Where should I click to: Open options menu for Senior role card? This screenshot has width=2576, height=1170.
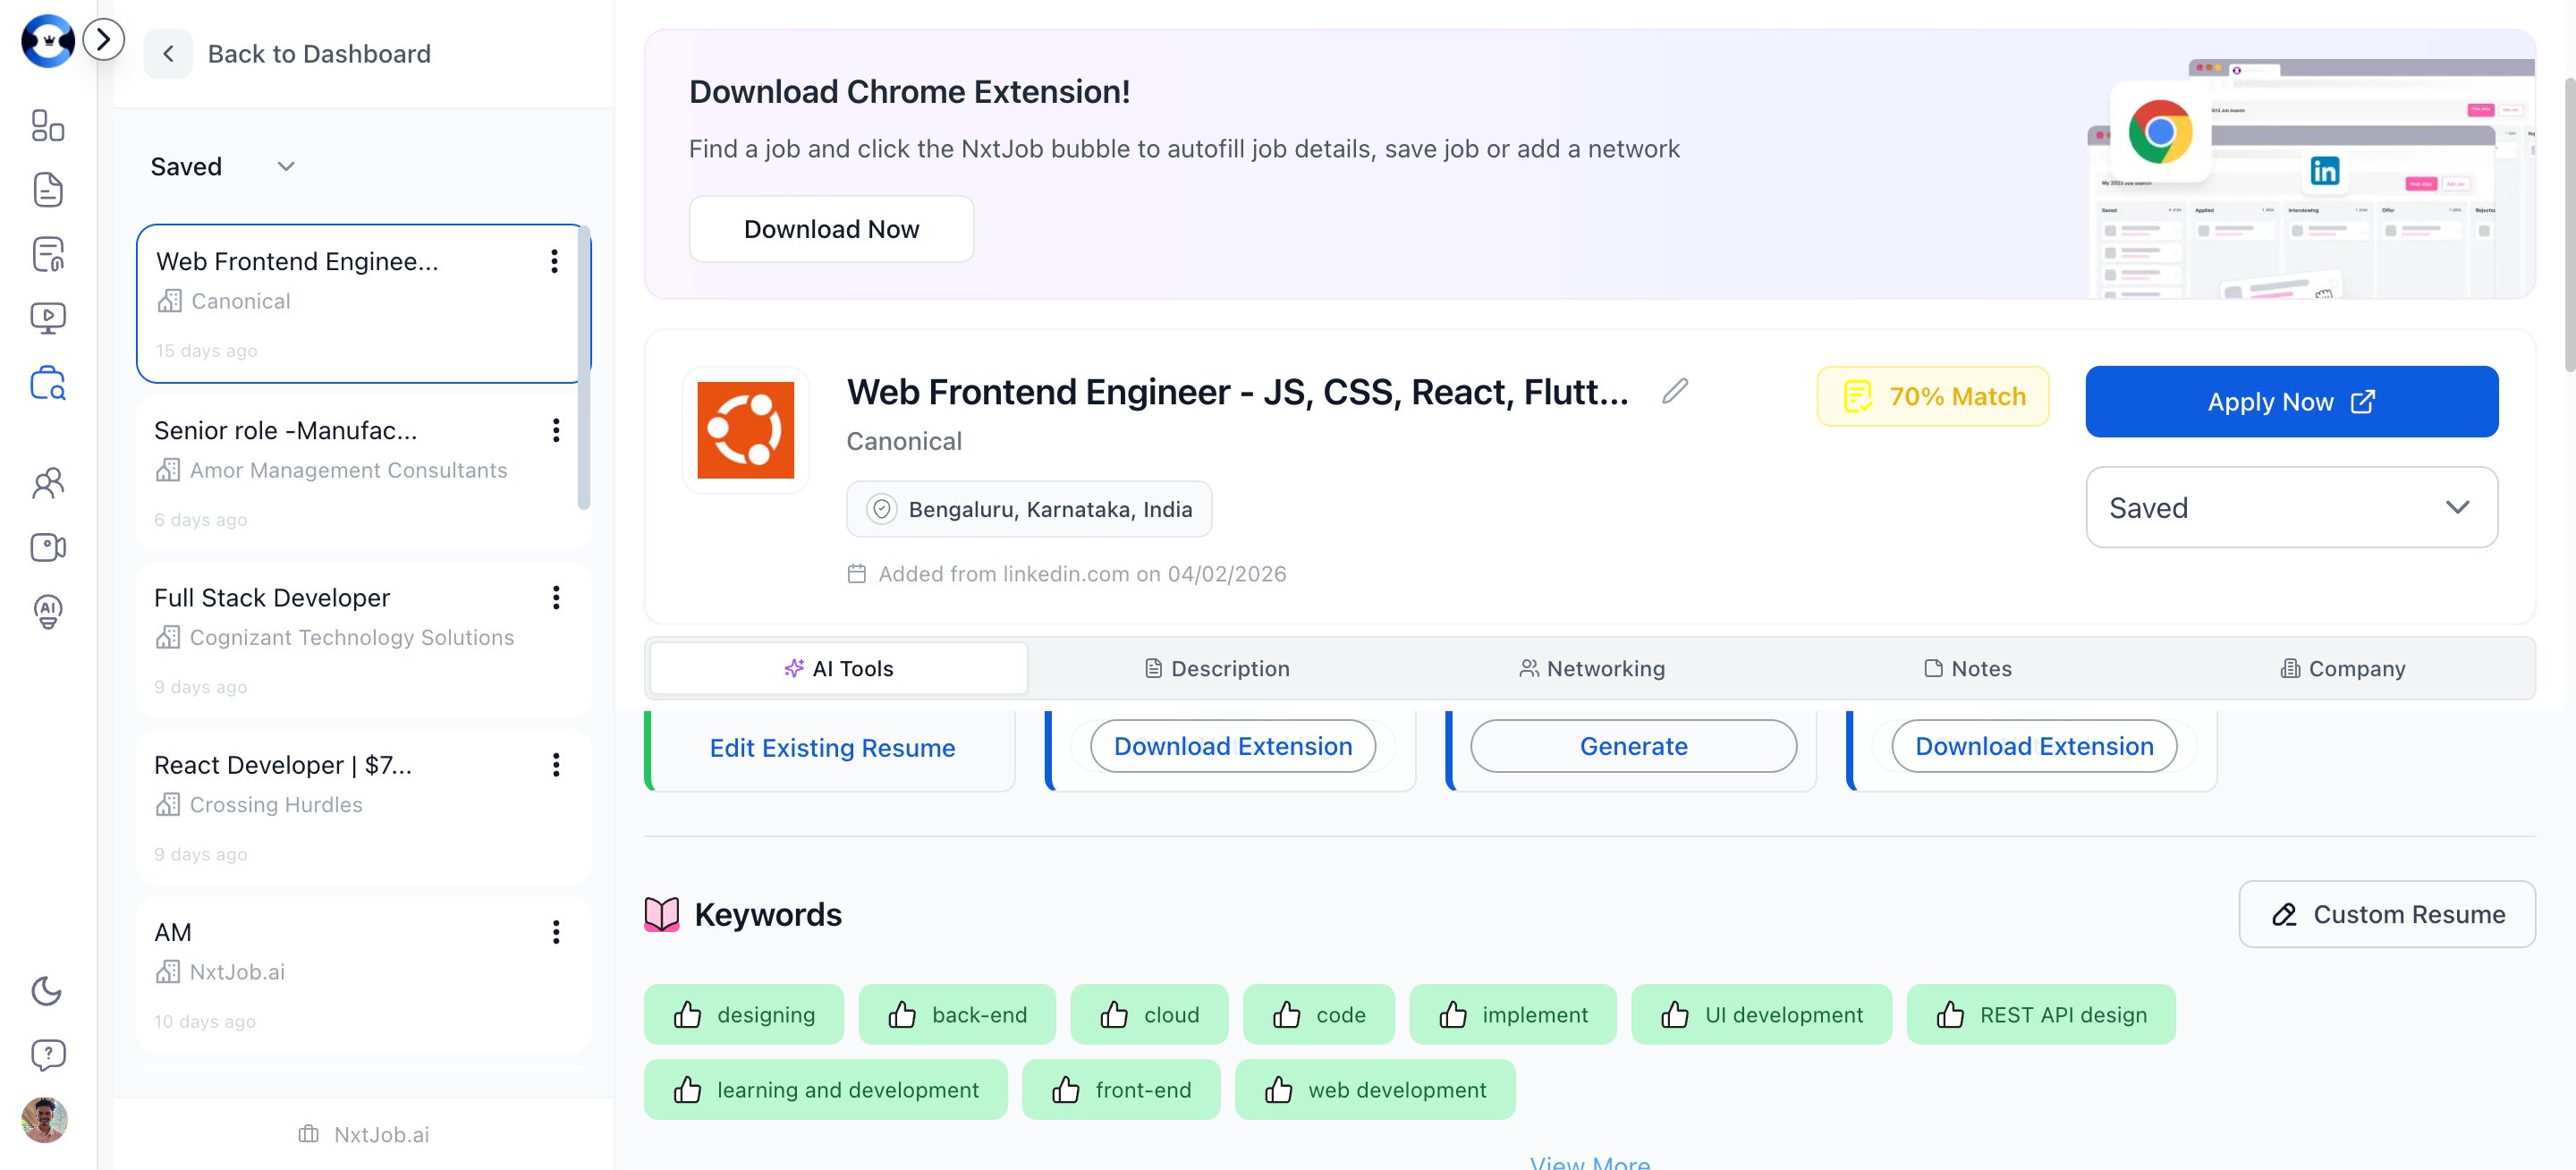click(x=556, y=431)
